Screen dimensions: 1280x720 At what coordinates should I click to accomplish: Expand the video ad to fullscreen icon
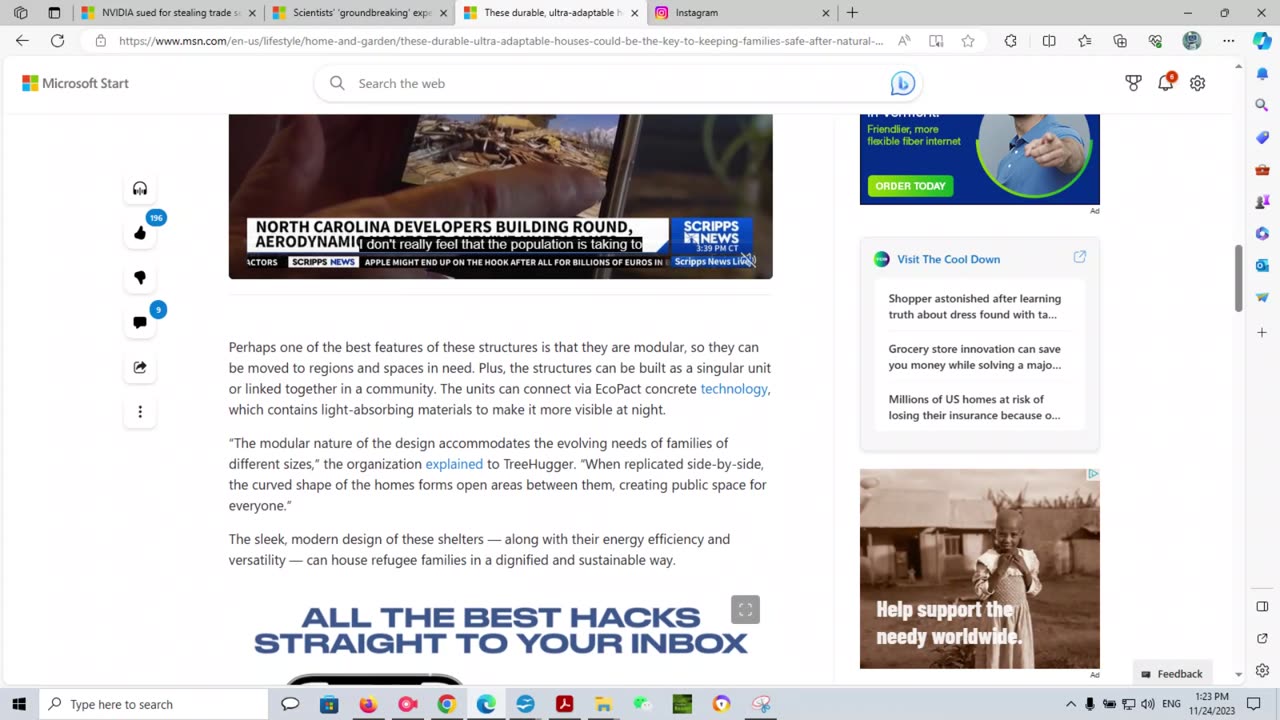click(745, 609)
